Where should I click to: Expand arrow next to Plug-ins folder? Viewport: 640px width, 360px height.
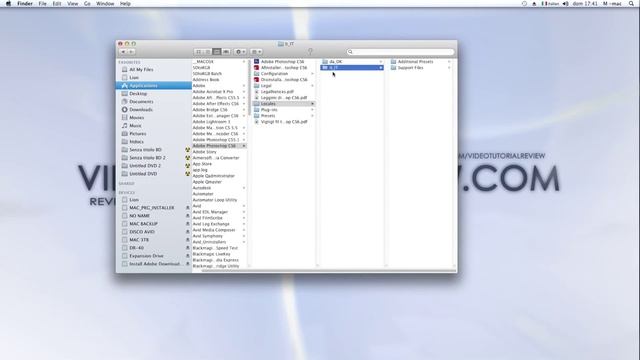pyautogui.click(x=313, y=110)
